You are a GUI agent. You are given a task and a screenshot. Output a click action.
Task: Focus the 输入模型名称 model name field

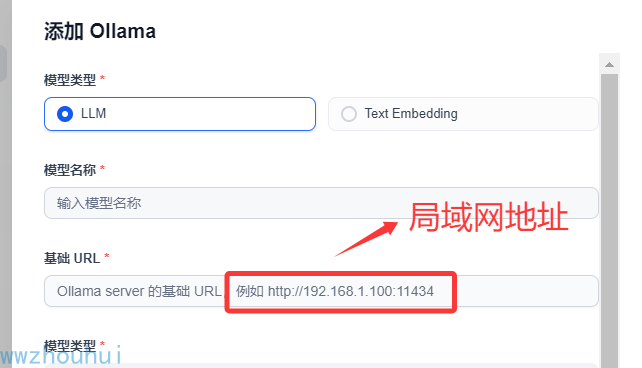321,203
